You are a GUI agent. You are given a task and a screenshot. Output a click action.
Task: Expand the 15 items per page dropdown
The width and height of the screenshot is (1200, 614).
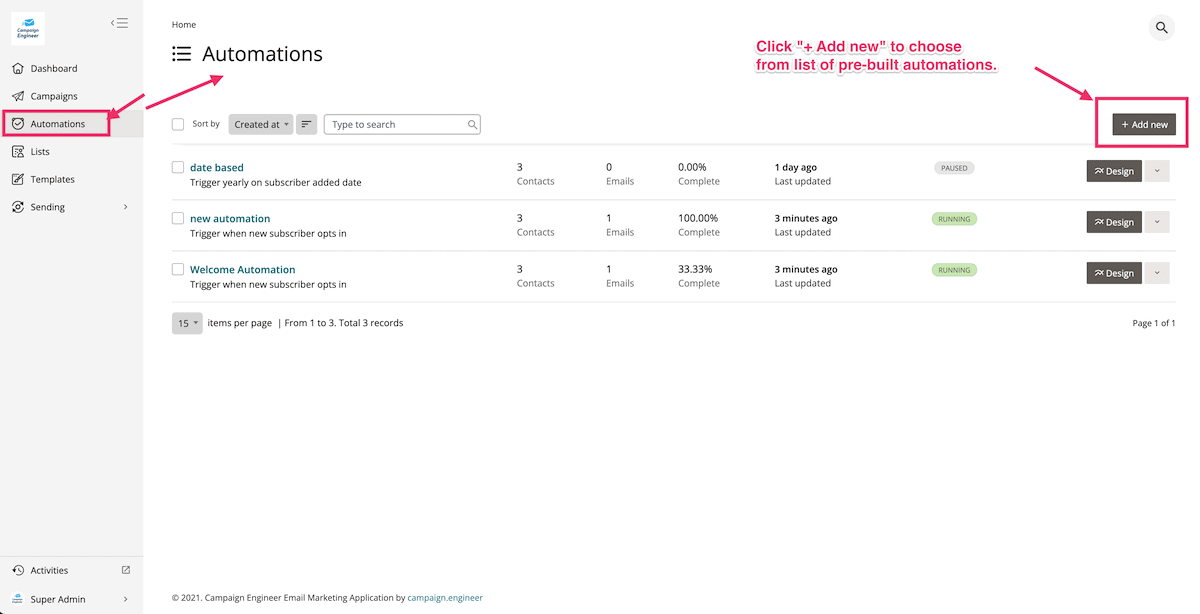(x=187, y=324)
